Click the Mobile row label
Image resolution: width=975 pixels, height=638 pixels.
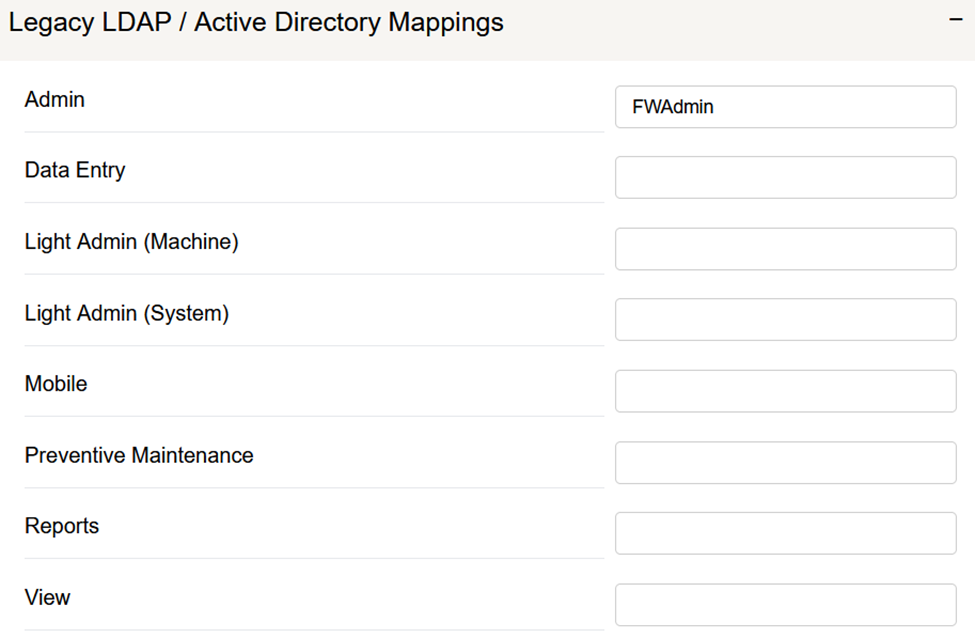(x=56, y=384)
